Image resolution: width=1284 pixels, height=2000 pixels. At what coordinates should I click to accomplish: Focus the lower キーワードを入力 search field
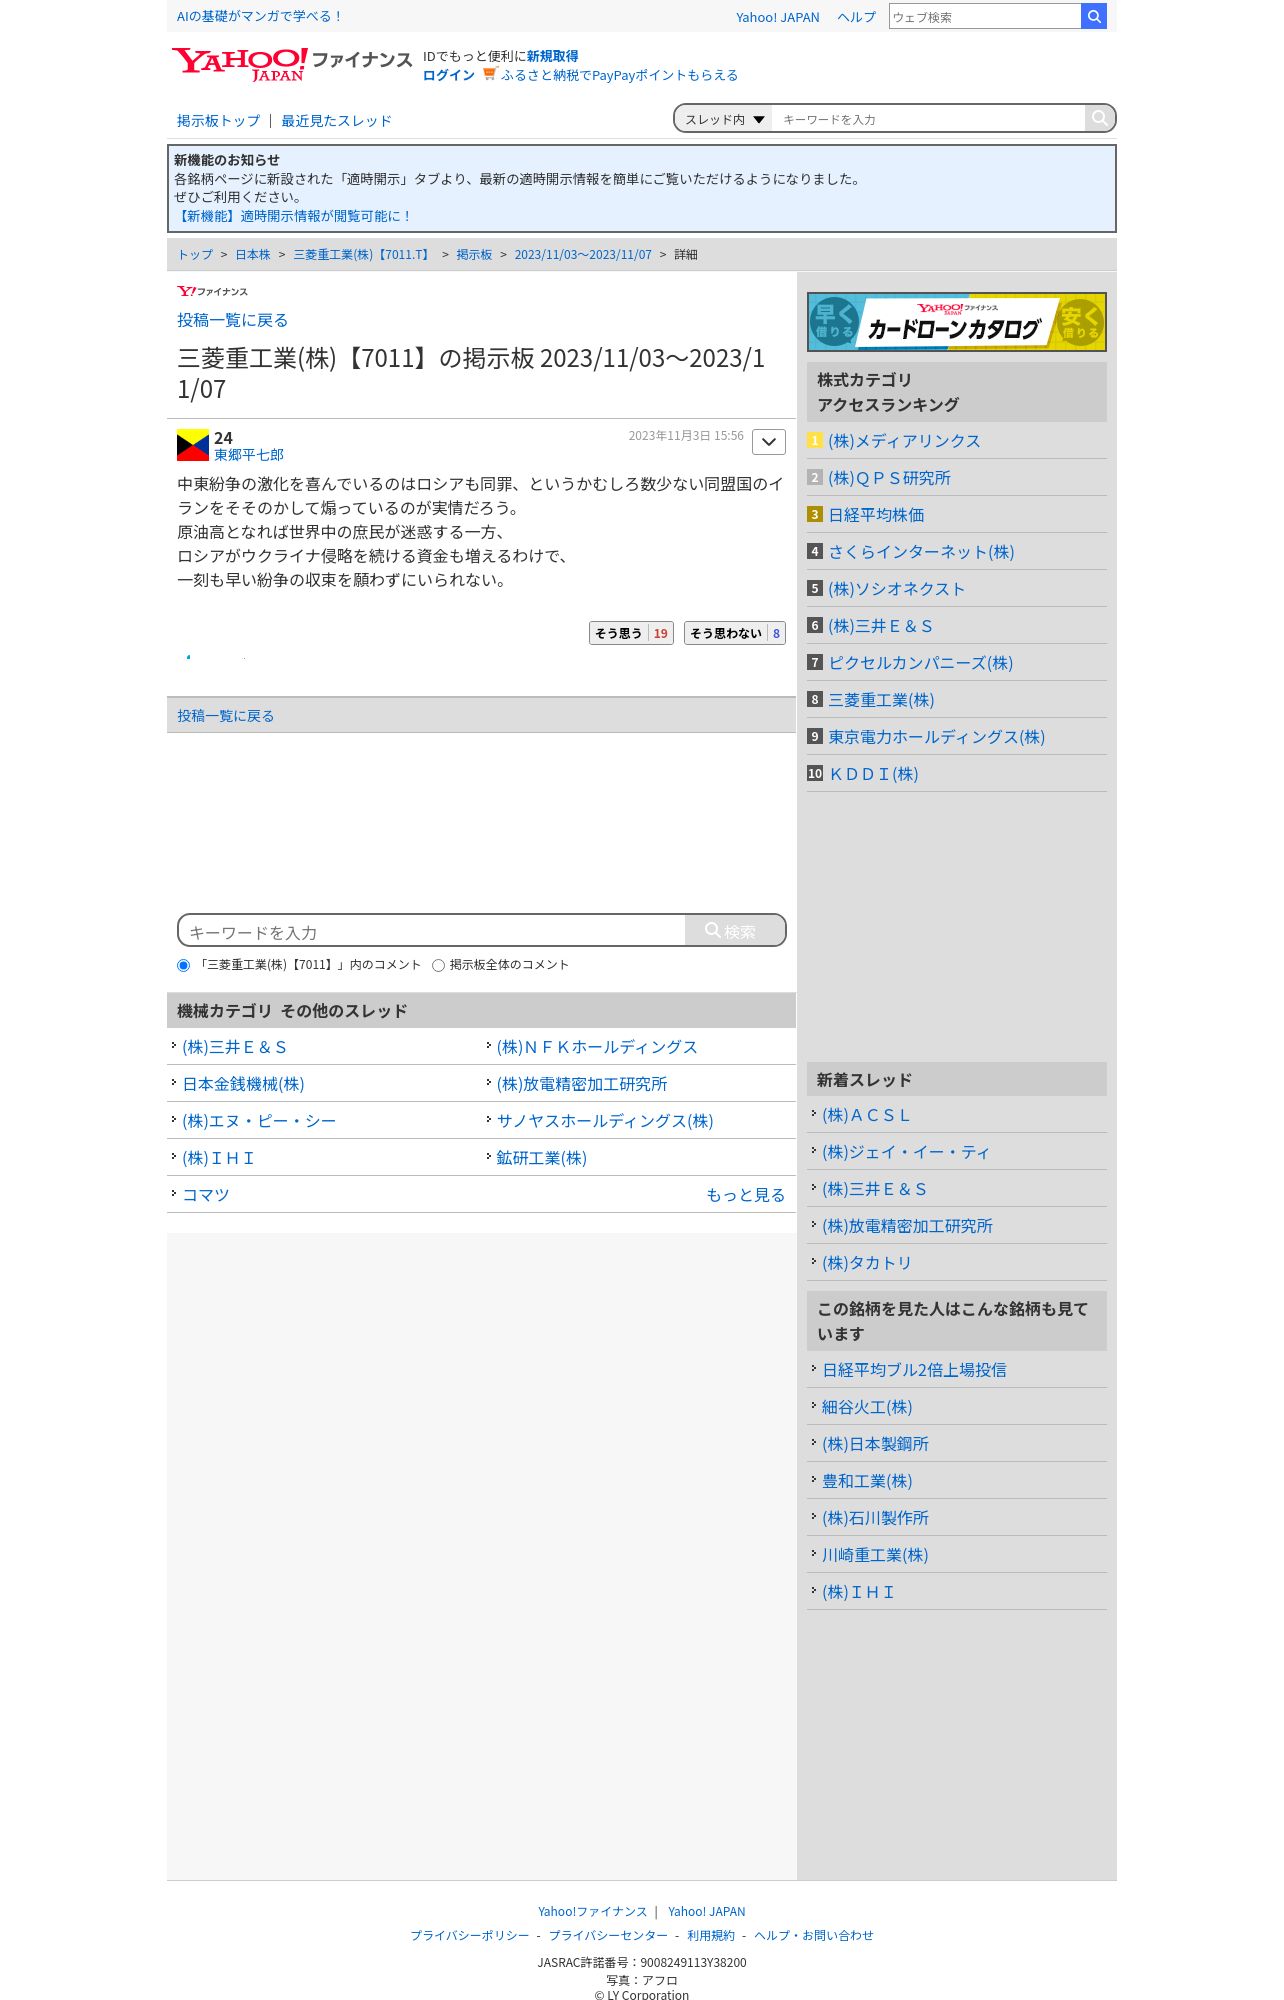(x=432, y=931)
